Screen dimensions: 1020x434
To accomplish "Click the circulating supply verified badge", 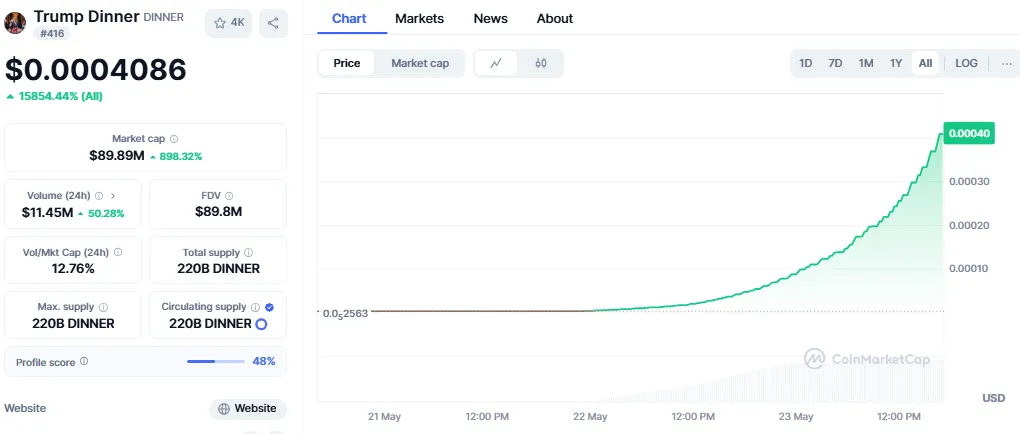I will pyautogui.click(x=269, y=308).
